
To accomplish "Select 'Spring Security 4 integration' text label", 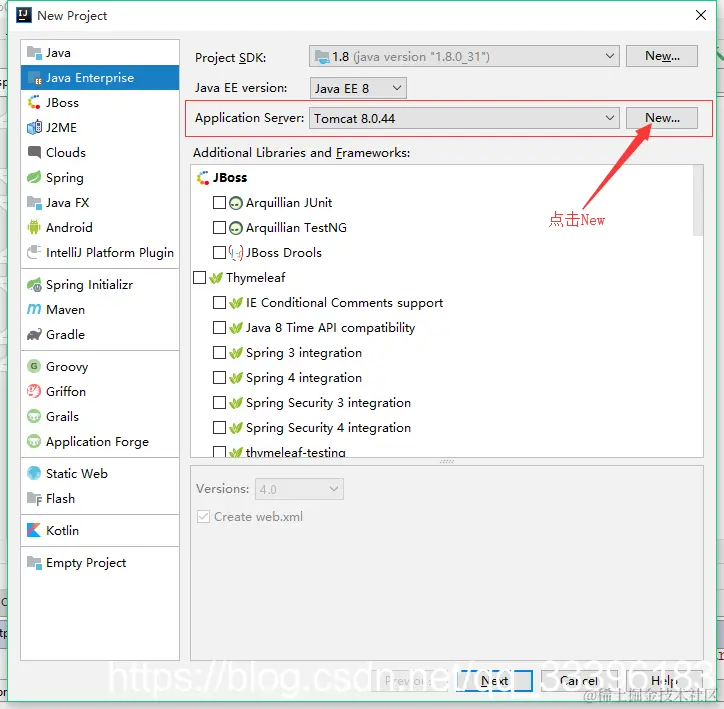I will pos(328,428).
